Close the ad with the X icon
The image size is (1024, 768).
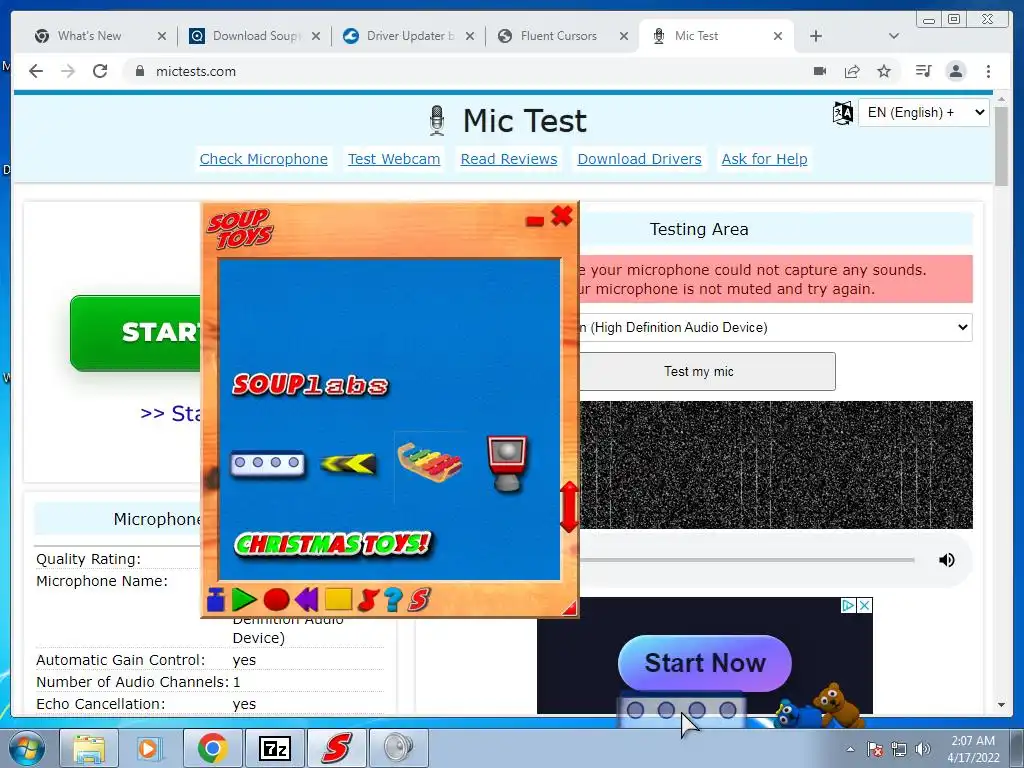pyautogui.click(x=864, y=605)
